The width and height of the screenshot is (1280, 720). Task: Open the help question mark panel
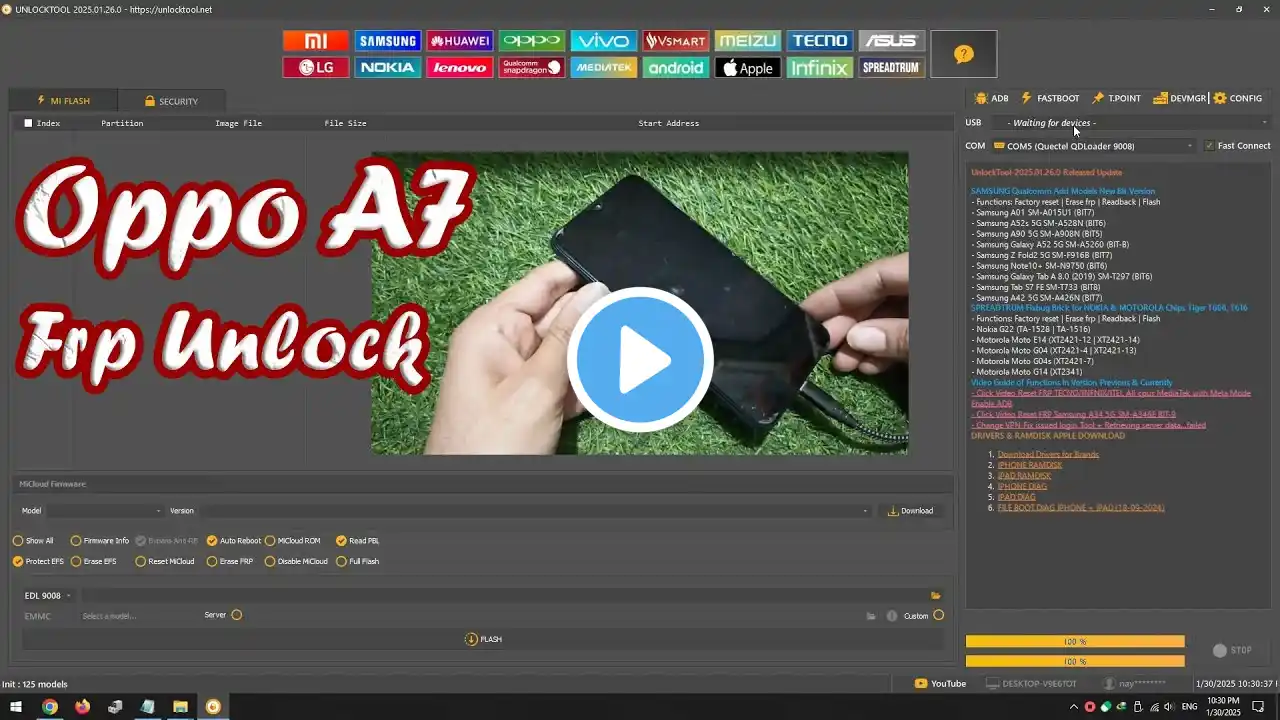coord(963,54)
